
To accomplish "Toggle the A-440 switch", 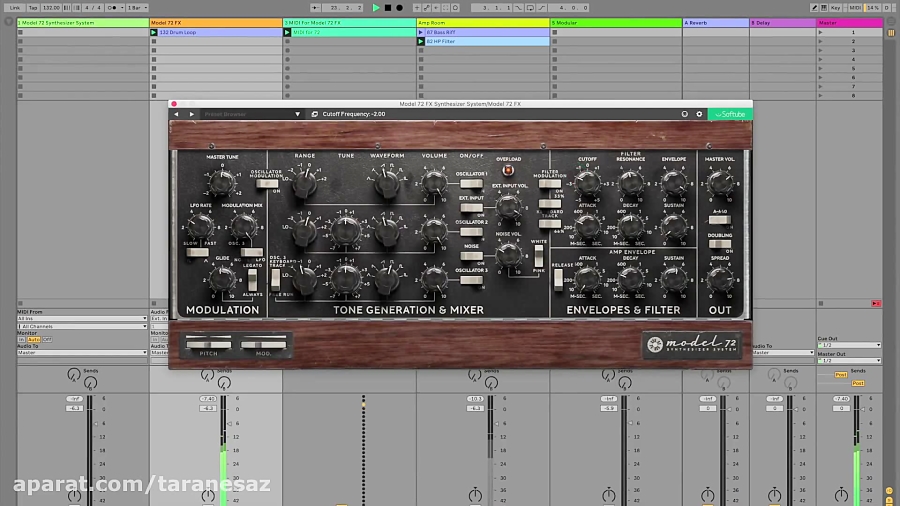I will click(x=719, y=220).
